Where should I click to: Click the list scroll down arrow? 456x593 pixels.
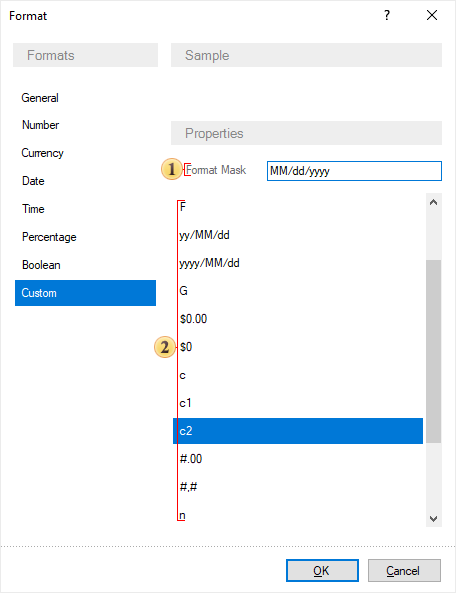[x=434, y=518]
